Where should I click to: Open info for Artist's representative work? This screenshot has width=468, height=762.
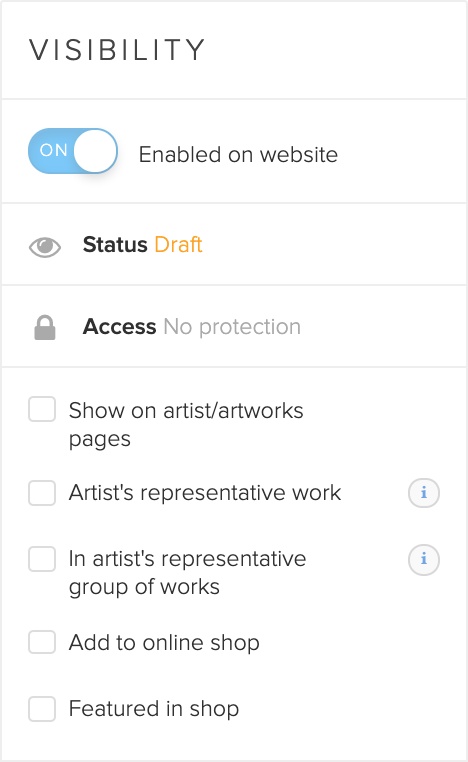click(x=424, y=493)
